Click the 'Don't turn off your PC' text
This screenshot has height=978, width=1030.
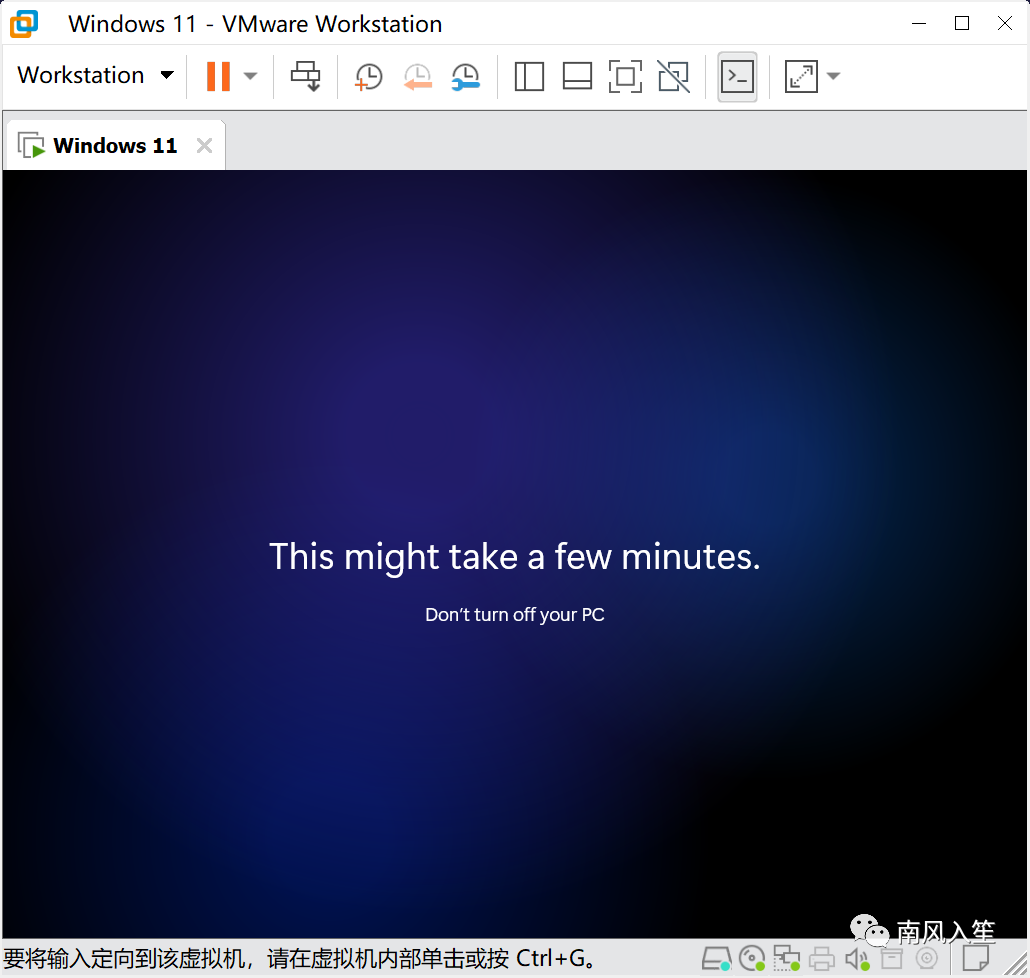coord(514,615)
